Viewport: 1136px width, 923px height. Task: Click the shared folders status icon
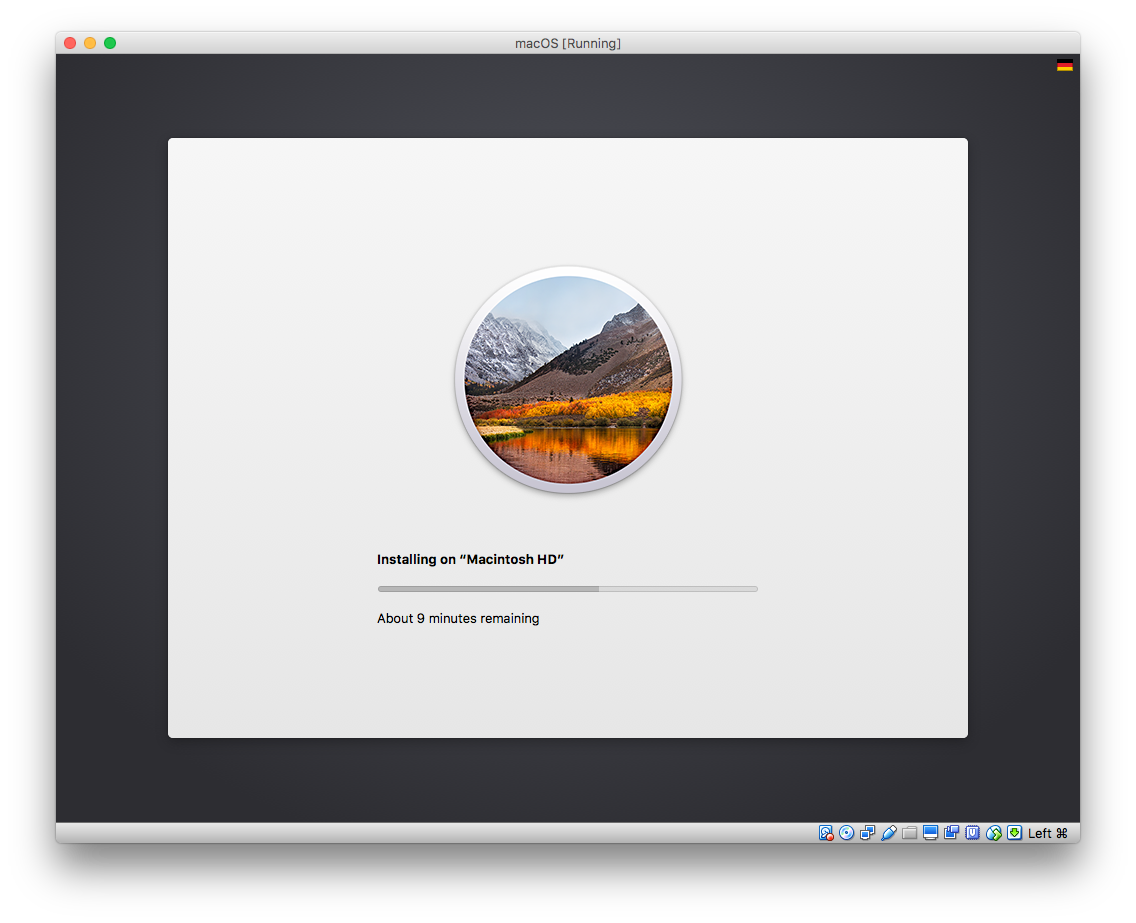pyautogui.click(x=909, y=833)
